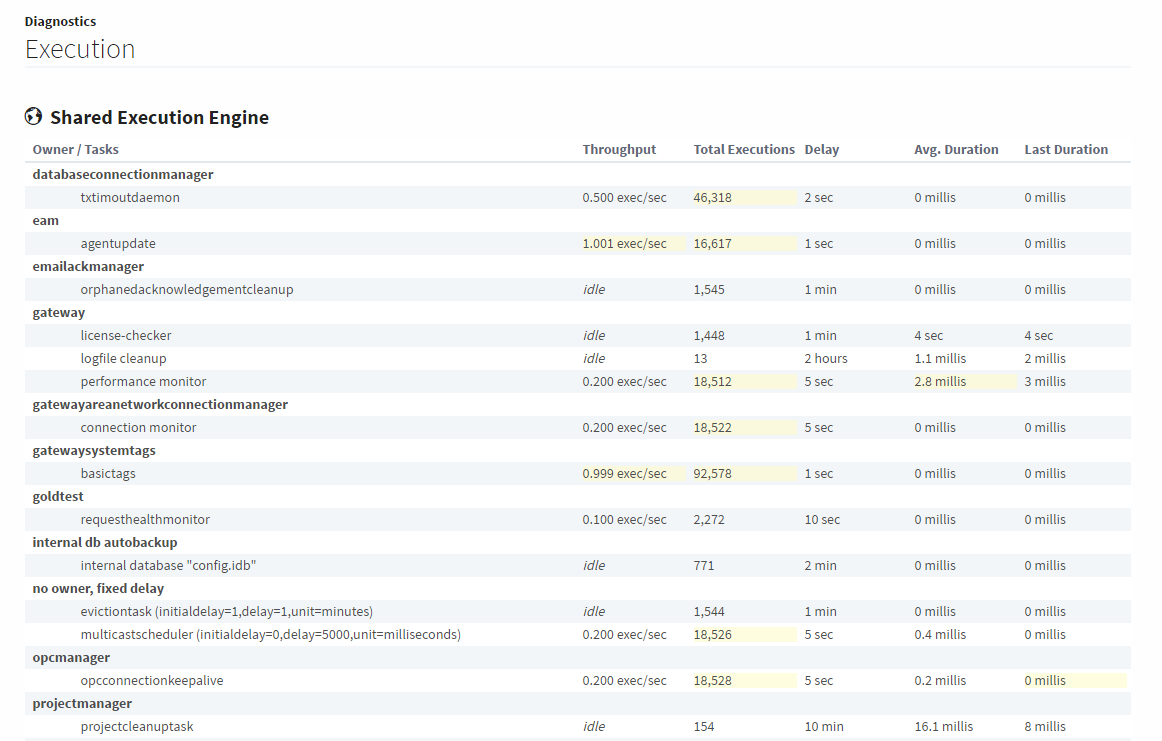Select the databaseconnectionmanager owner row
The image size is (1162, 741).
point(123,175)
